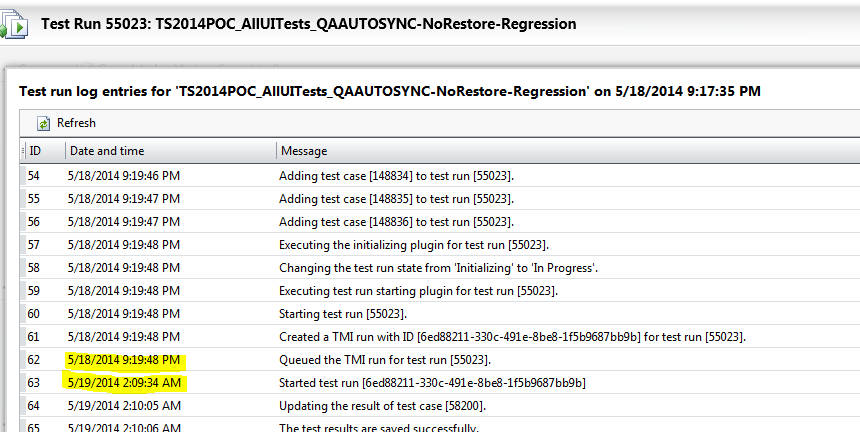Click the Test Run 55023 title text
The image size is (860, 432).
[308, 23]
